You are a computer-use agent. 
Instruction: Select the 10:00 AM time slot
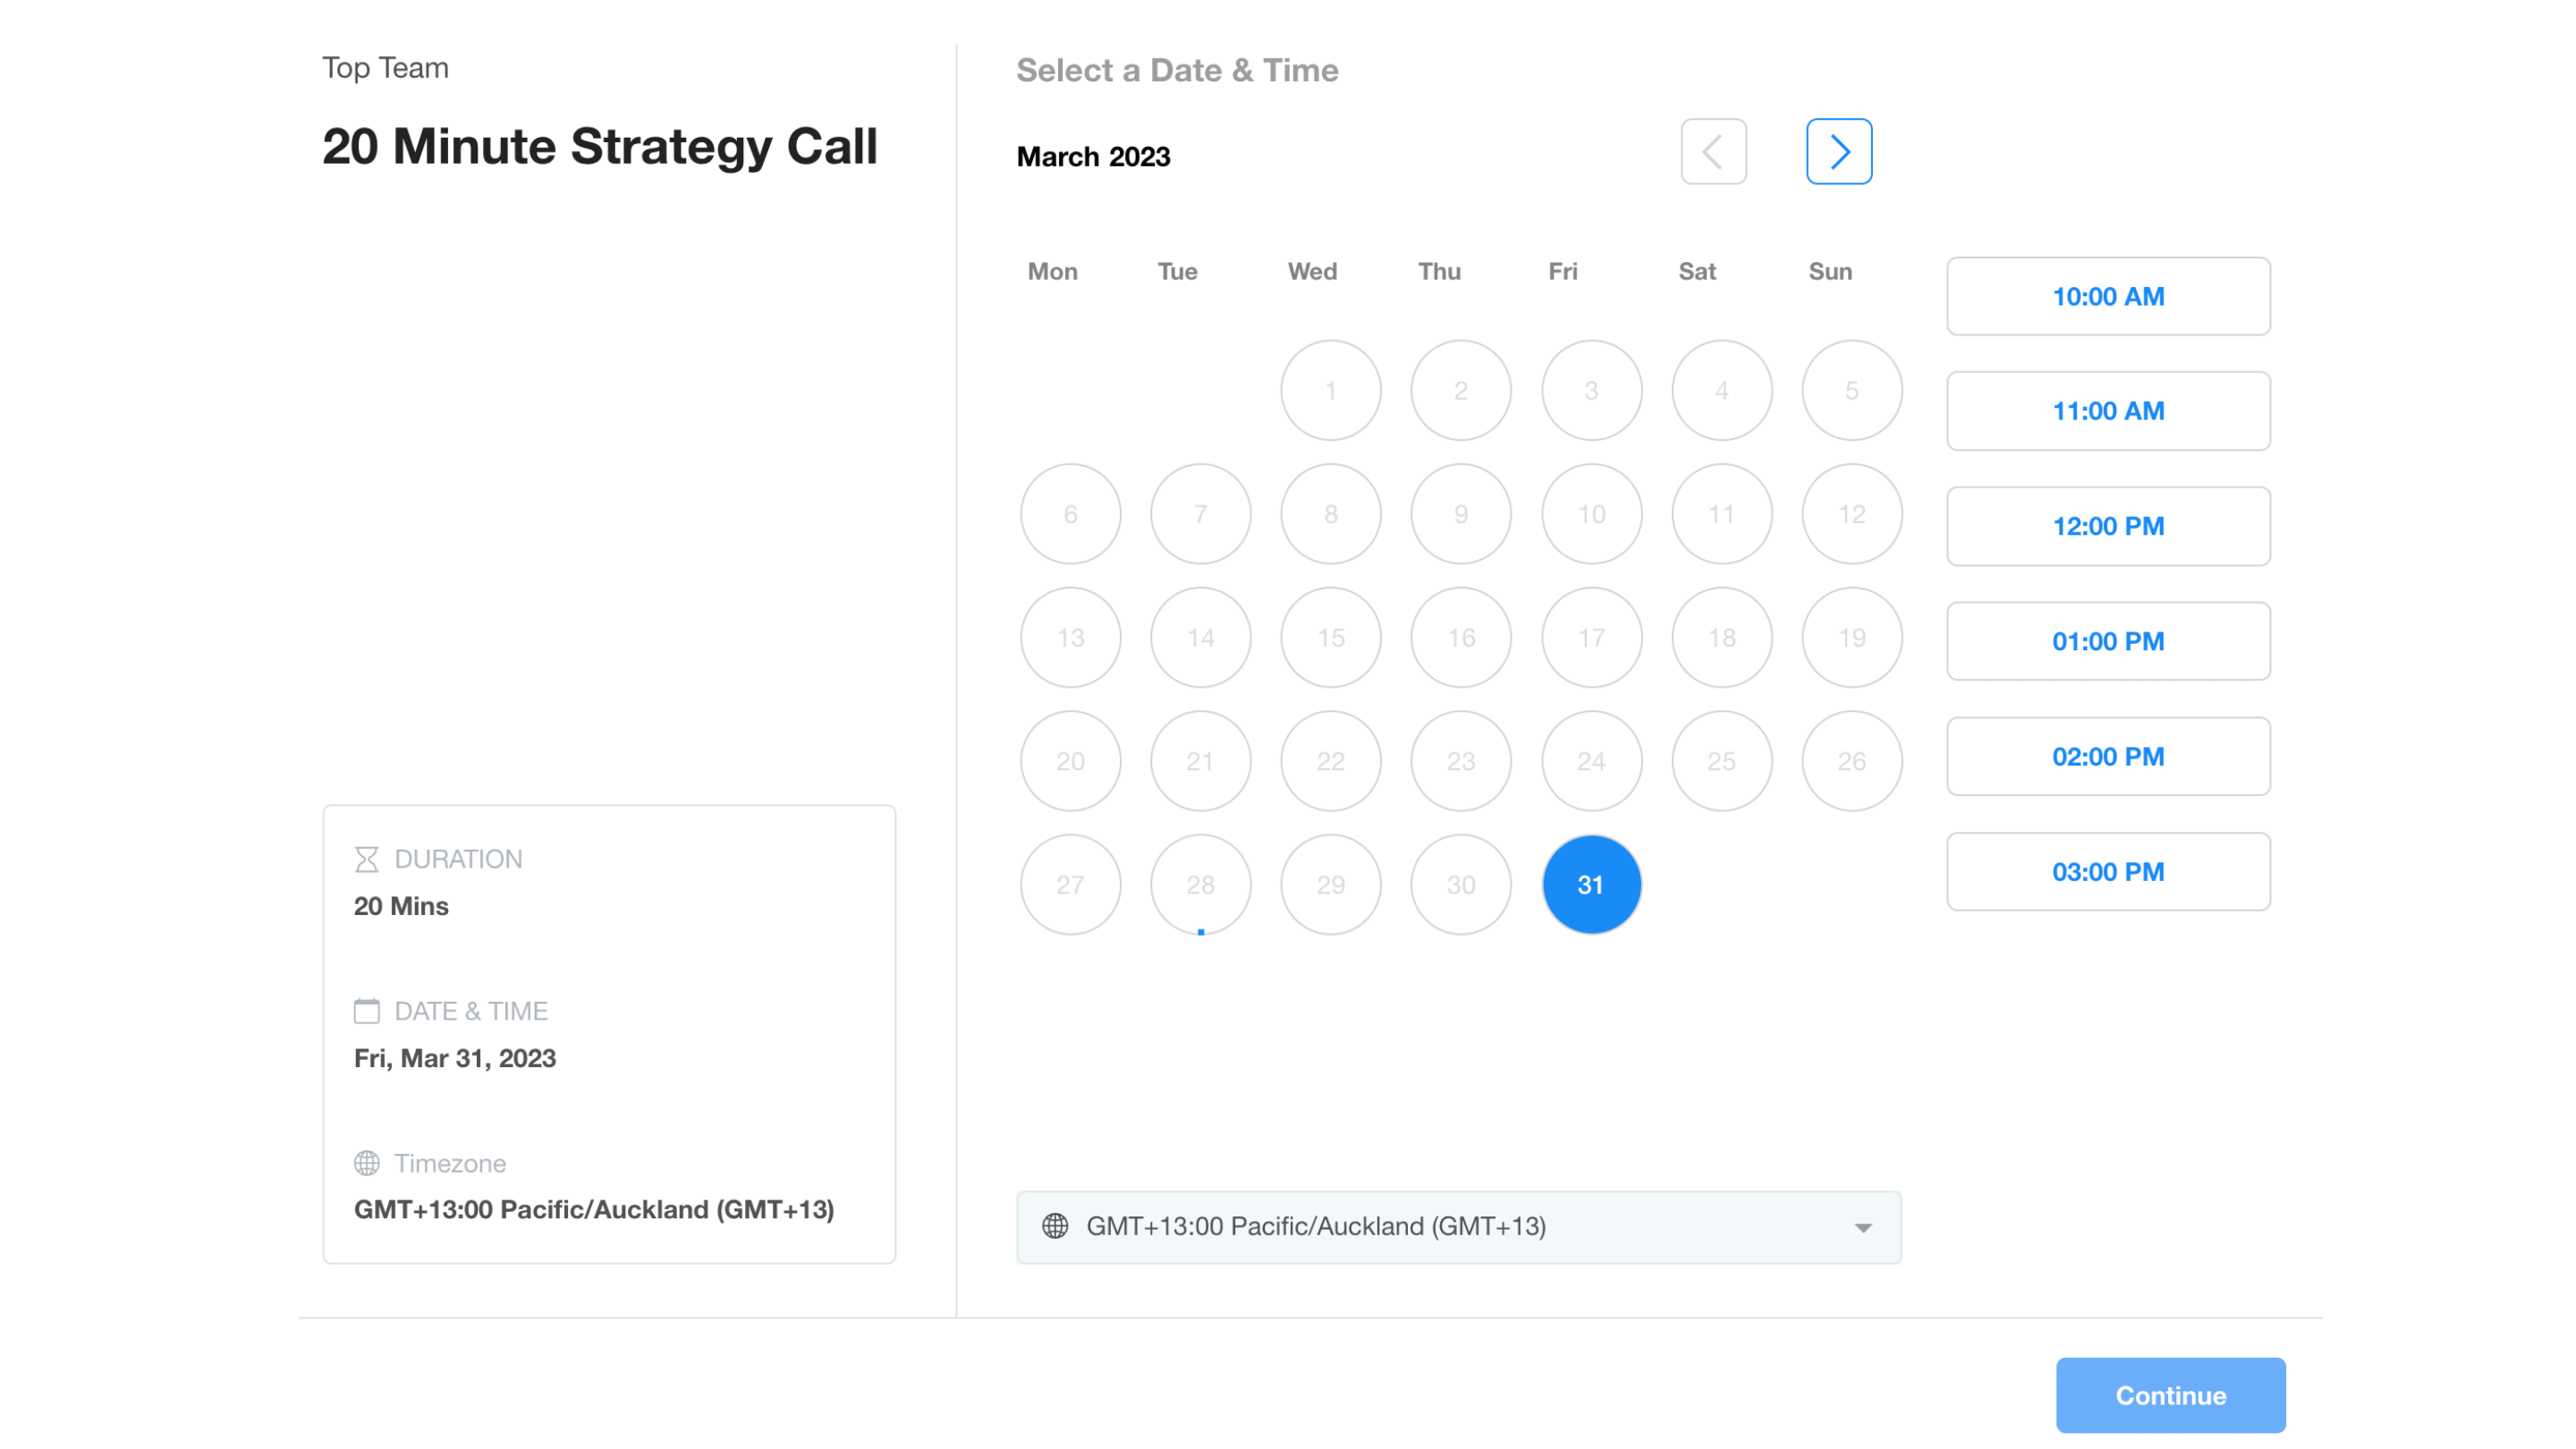pos(2108,296)
